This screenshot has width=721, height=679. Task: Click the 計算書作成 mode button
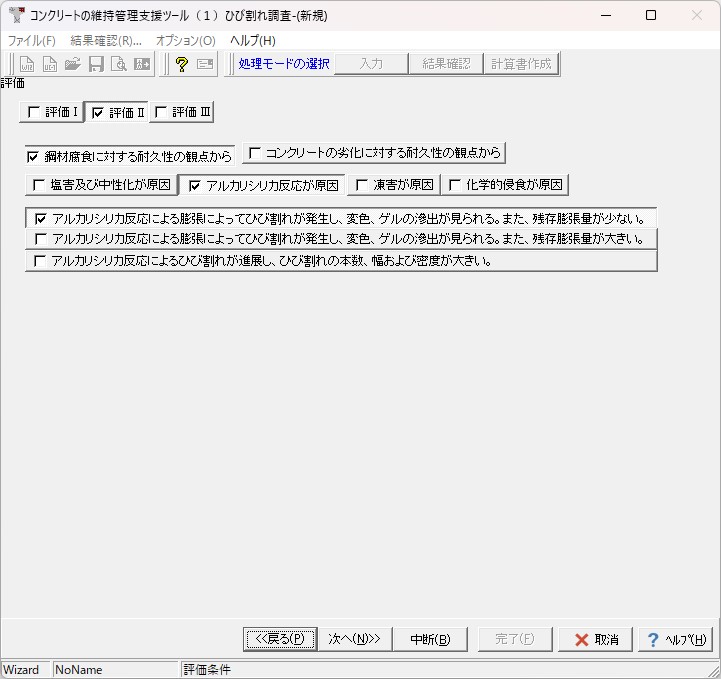pyautogui.click(x=521, y=63)
